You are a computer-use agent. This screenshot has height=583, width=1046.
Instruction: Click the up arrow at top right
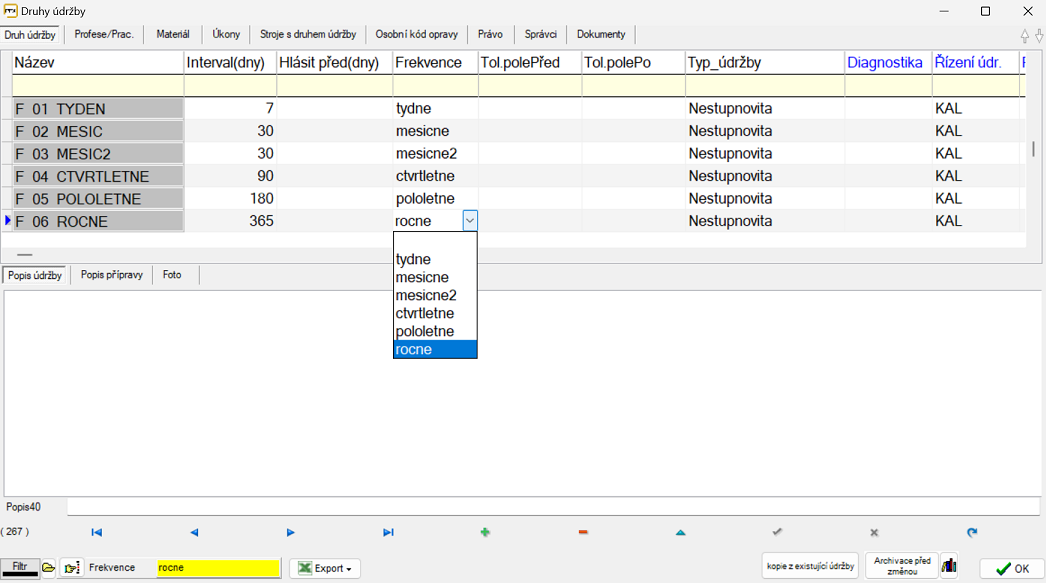(x=1025, y=35)
